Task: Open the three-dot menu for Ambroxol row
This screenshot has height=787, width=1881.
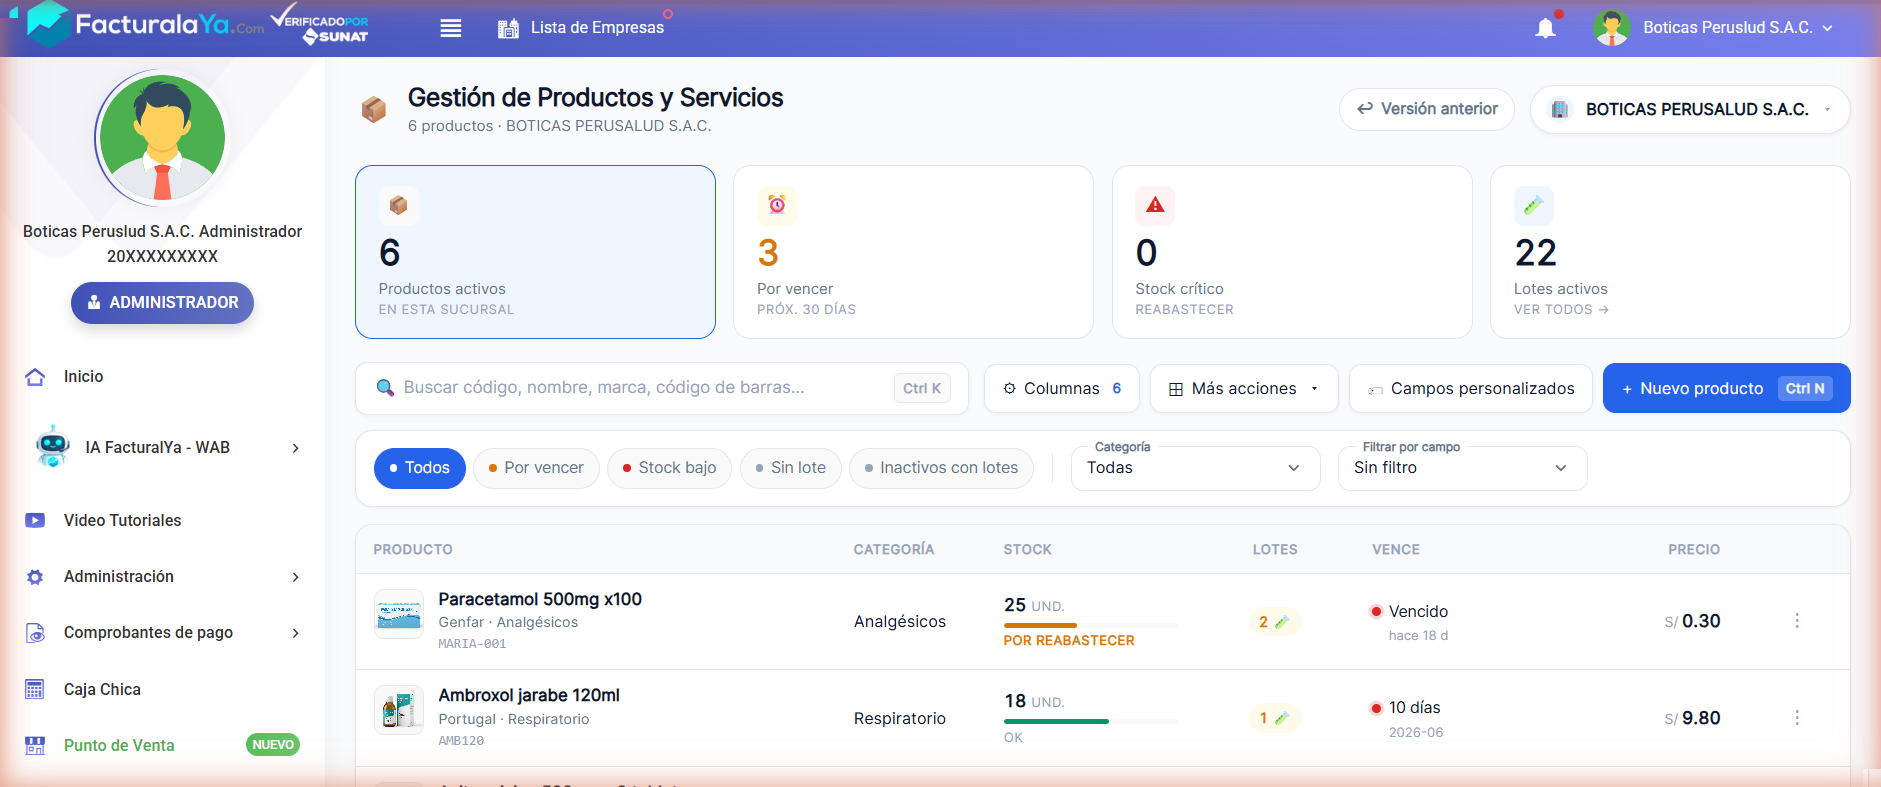Action: pyautogui.click(x=1797, y=718)
